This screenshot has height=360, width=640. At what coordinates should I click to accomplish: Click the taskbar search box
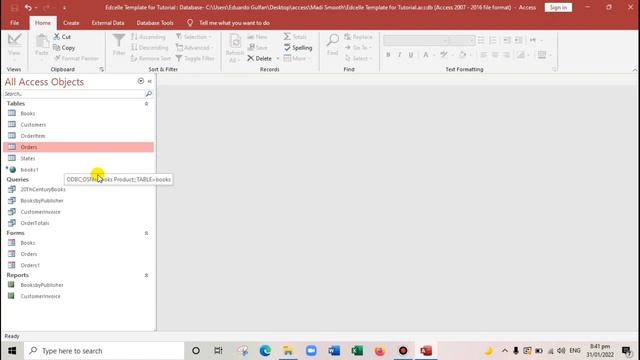[x=104, y=351]
